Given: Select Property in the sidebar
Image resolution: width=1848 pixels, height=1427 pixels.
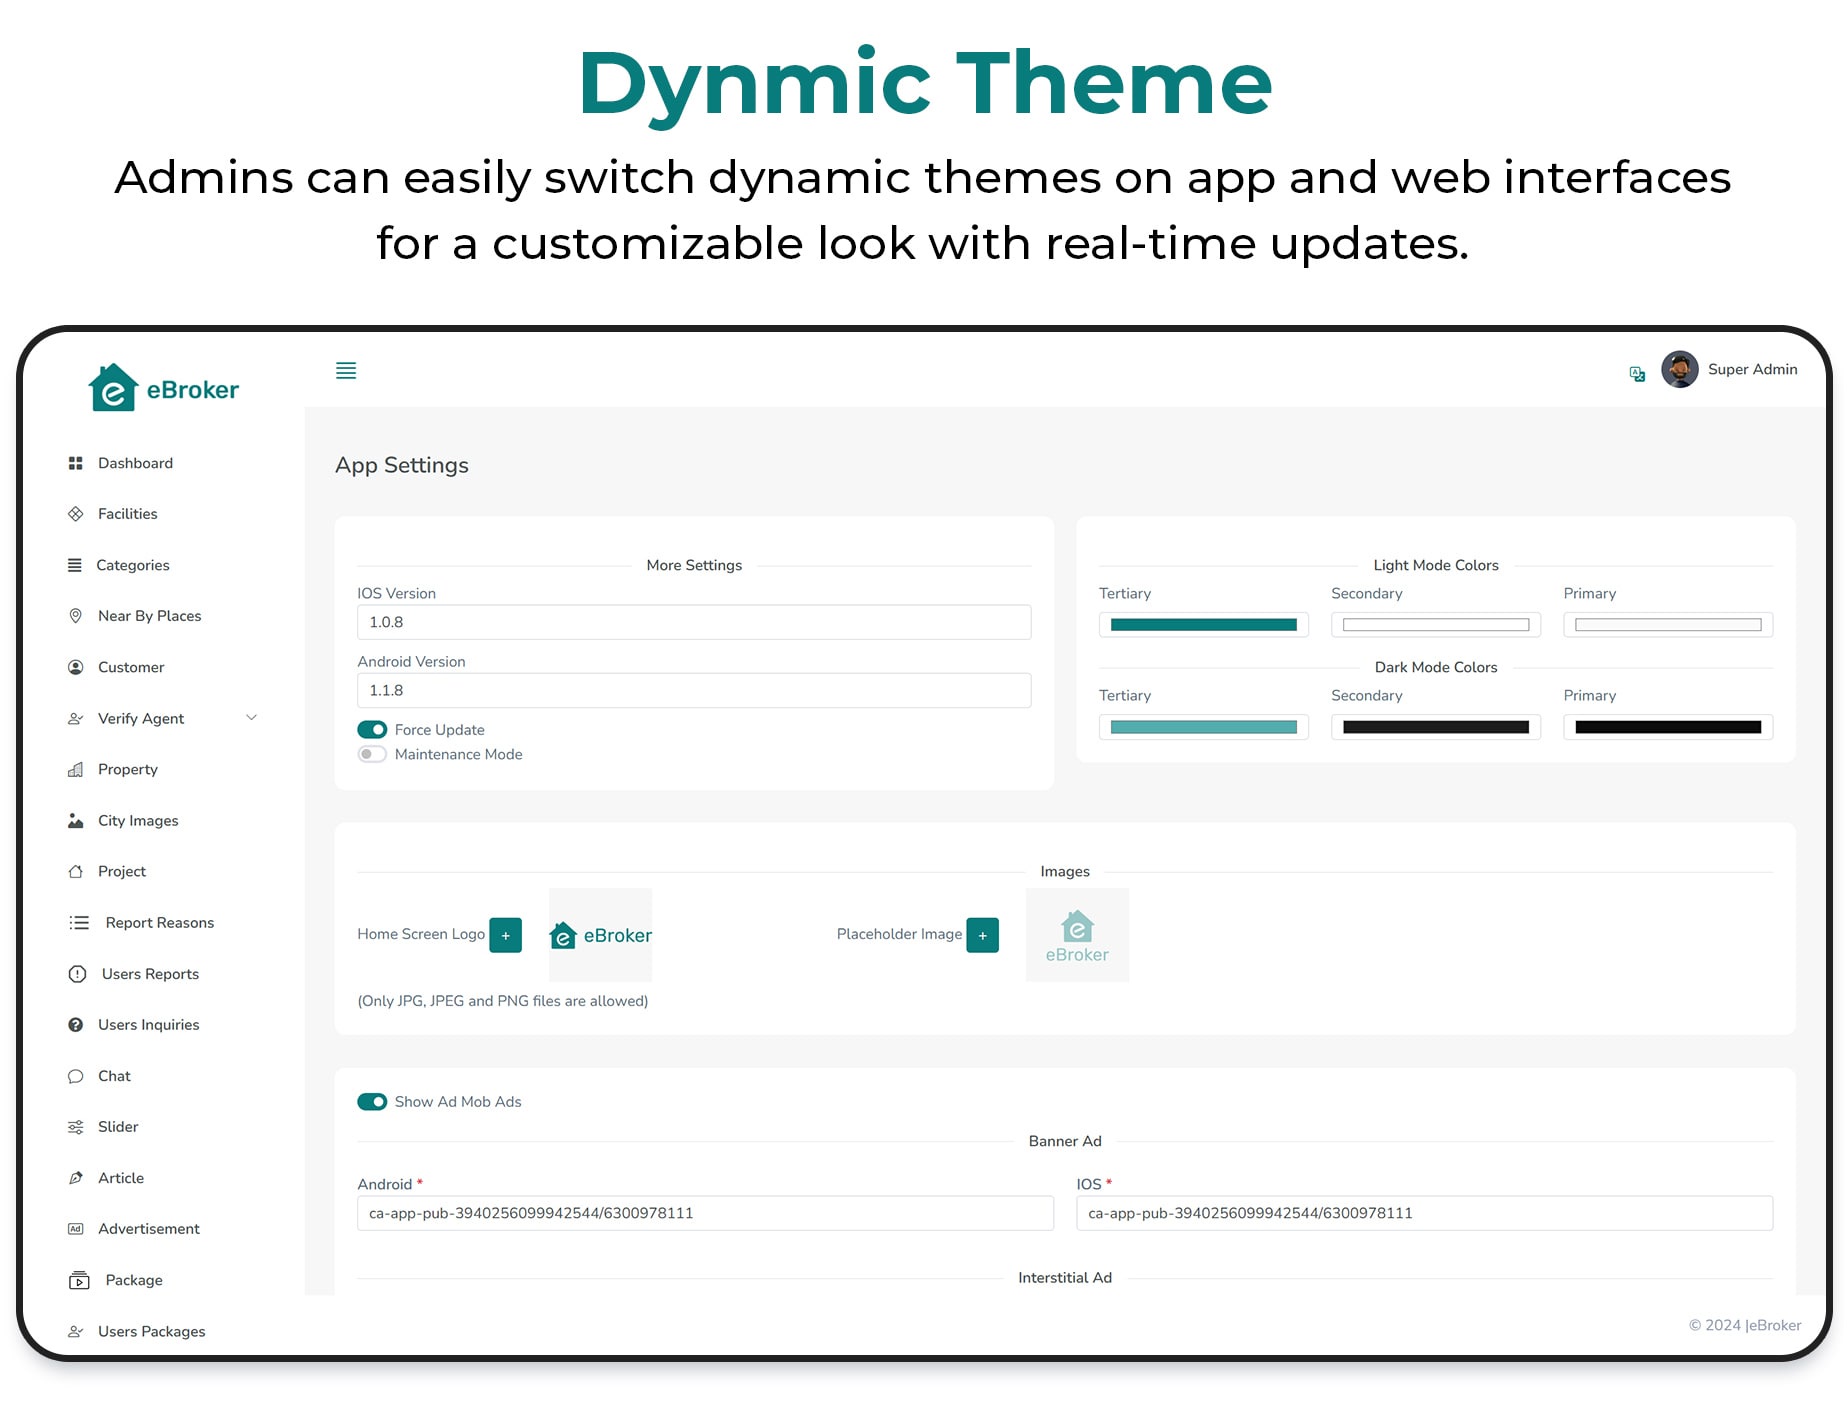Looking at the screenshot, I should pyautogui.click(x=128, y=769).
